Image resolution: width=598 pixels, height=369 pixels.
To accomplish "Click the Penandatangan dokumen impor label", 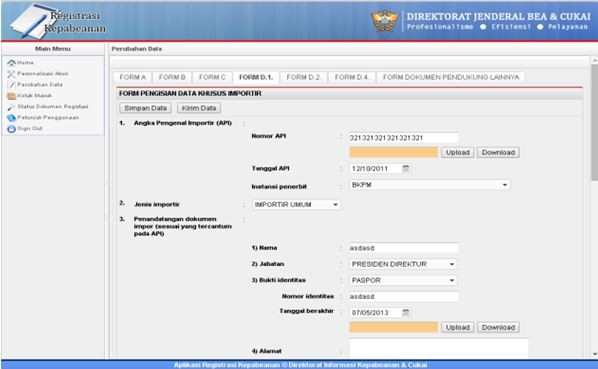I will (183, 226).
